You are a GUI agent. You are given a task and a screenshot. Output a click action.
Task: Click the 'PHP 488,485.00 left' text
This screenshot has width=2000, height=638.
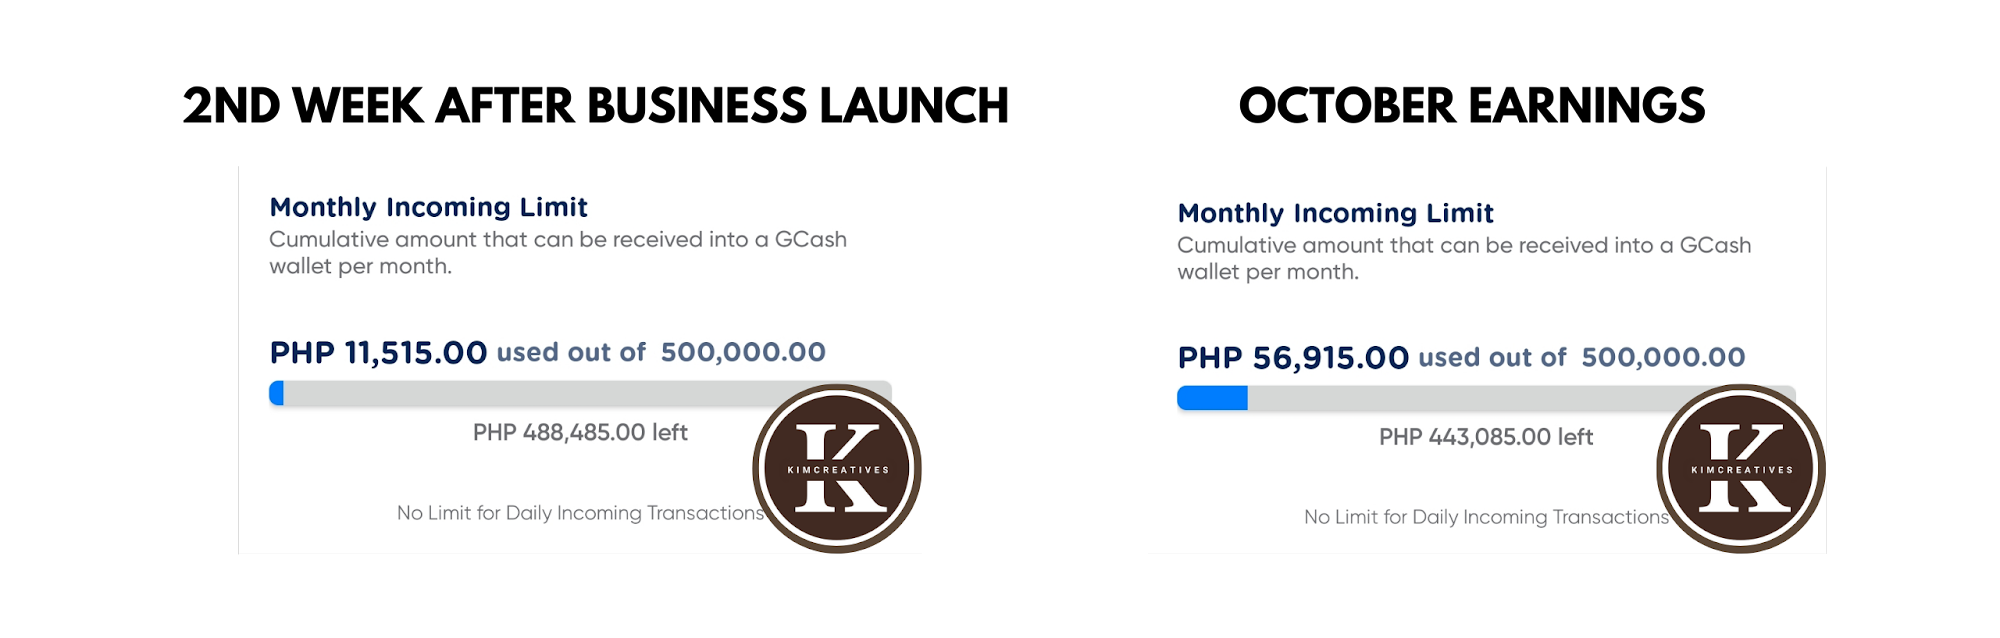[x=580, y=433]
